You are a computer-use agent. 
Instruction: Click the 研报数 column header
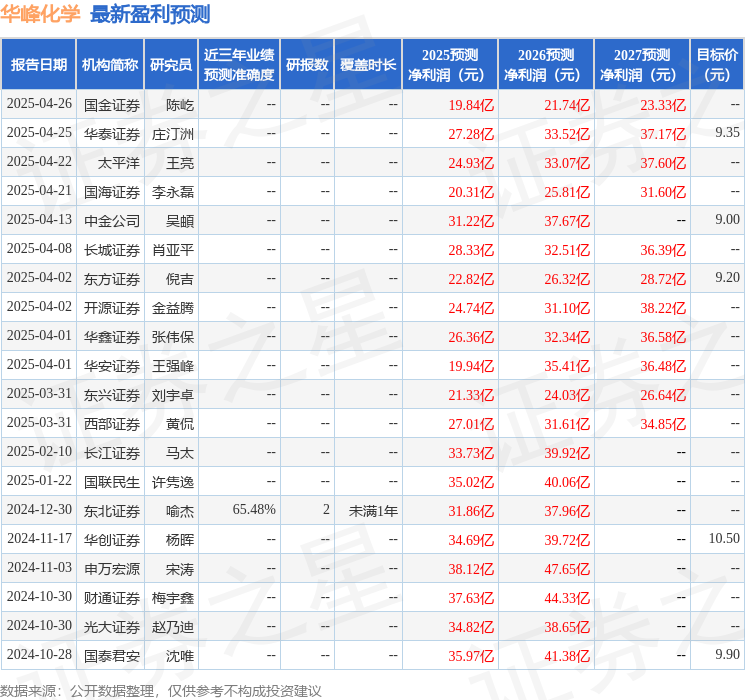point(307,65)
